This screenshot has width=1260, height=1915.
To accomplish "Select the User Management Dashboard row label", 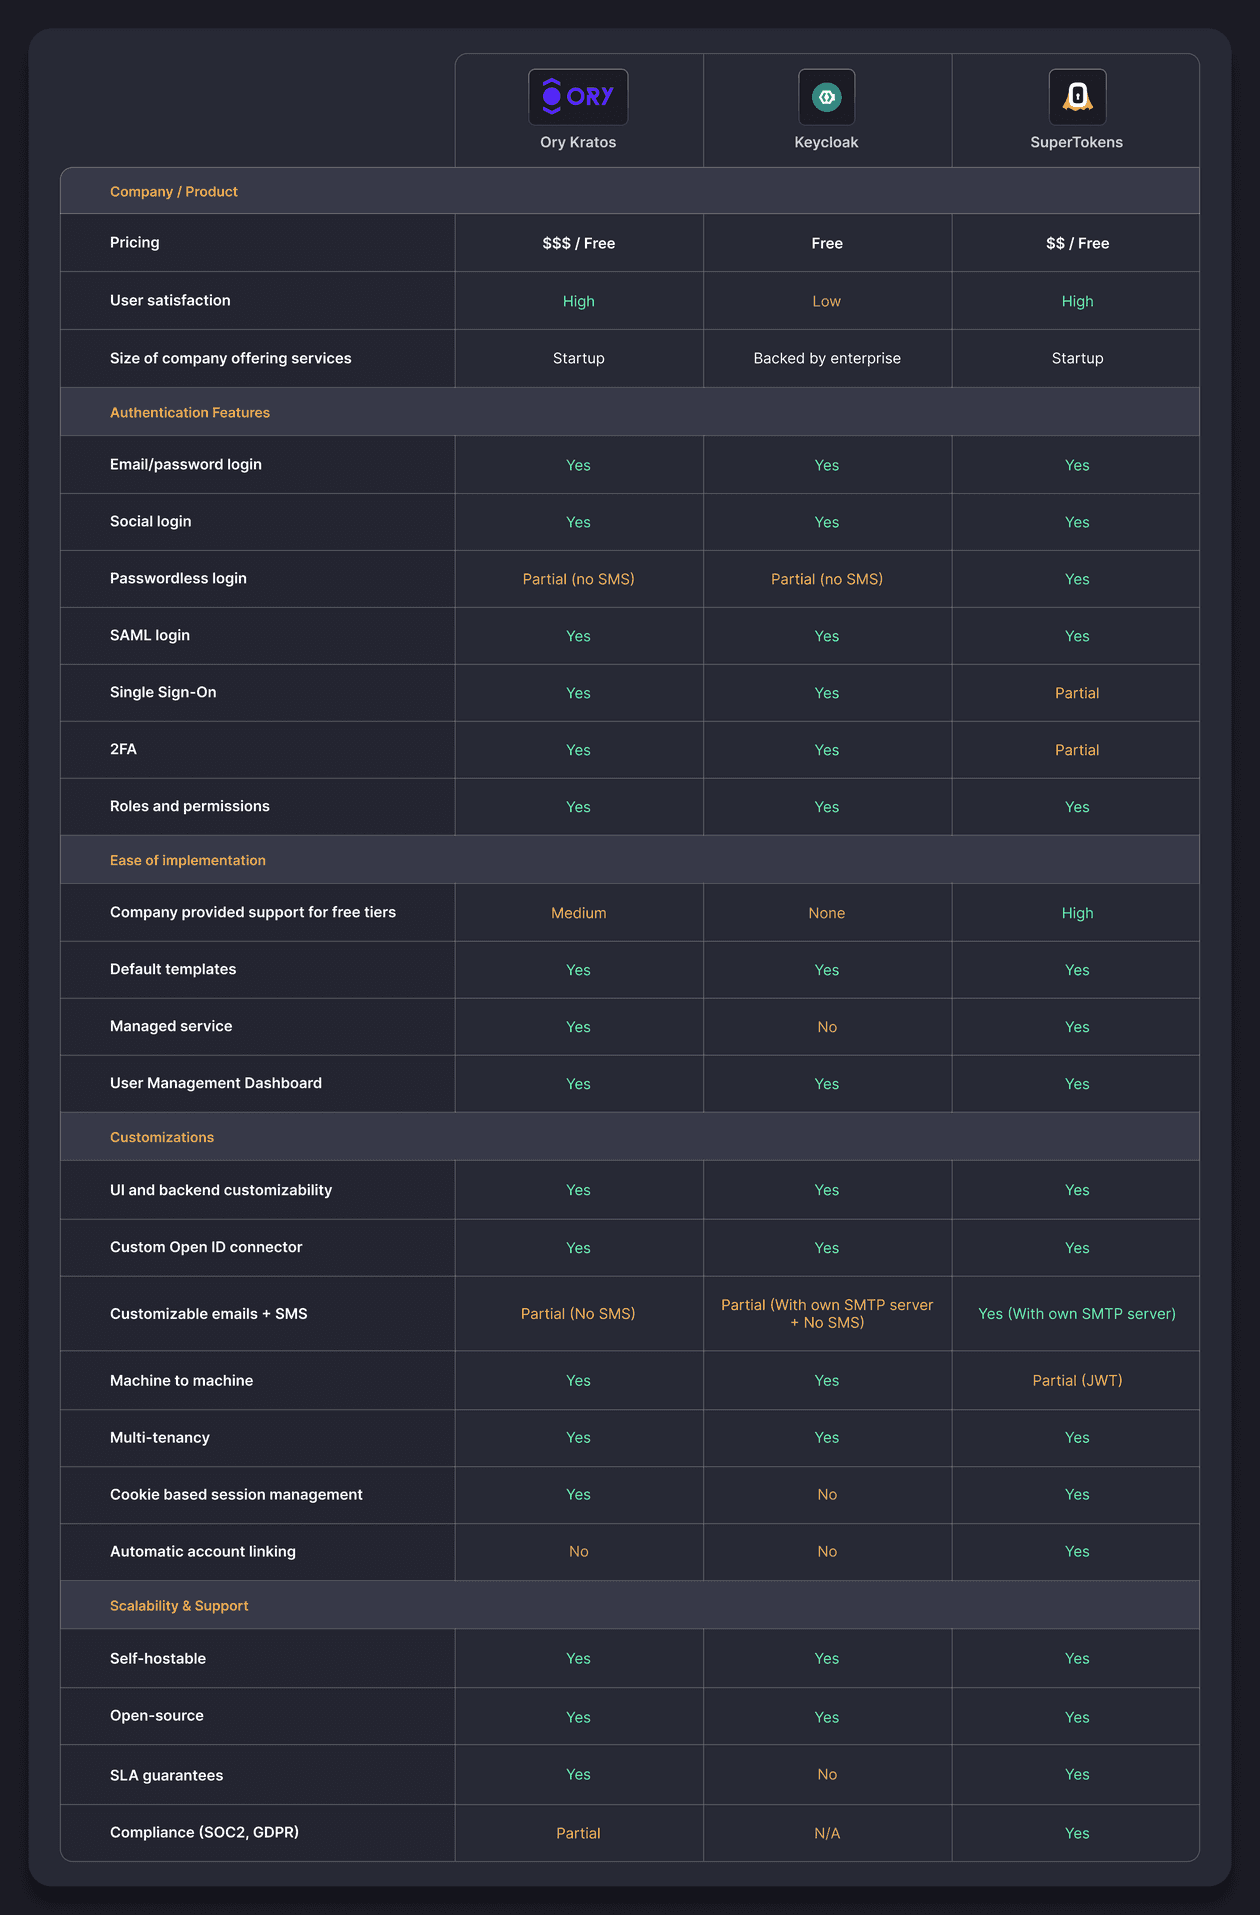I will pos(216,1083).
